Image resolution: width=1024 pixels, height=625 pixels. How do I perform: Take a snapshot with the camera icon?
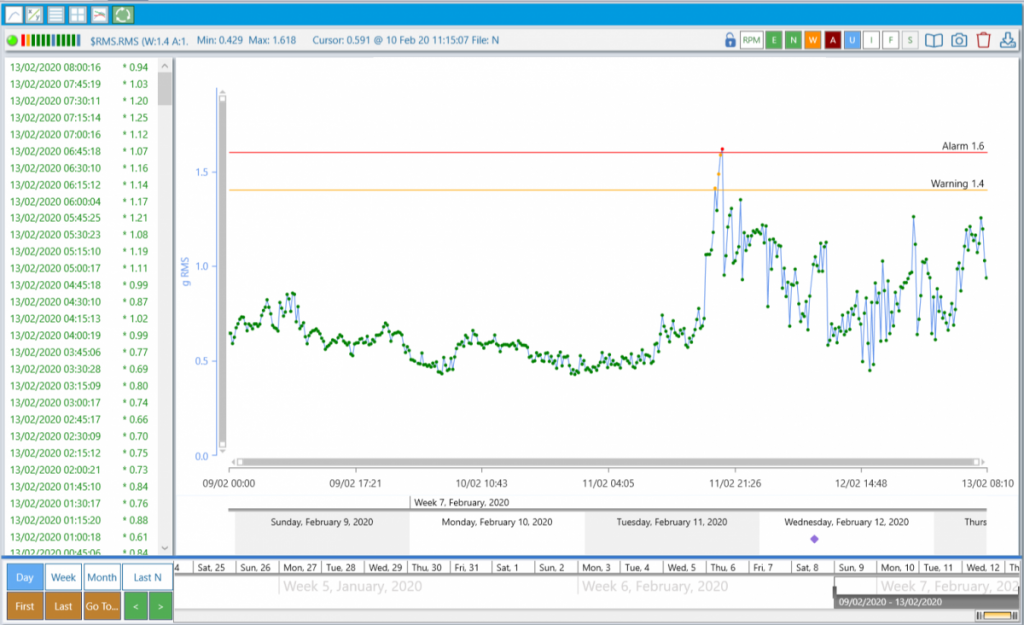[x=959, y=40]
